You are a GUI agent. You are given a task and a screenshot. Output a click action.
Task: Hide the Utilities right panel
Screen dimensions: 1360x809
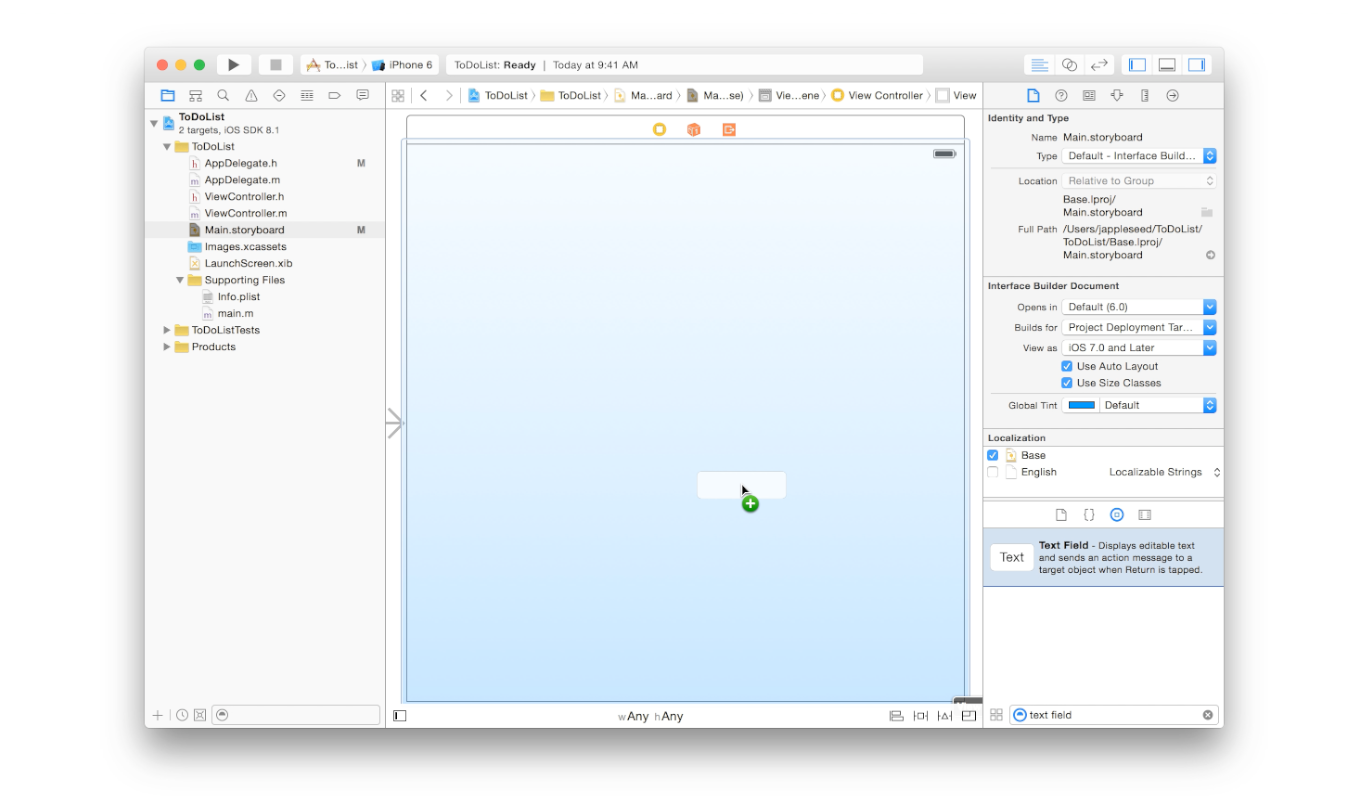(x=1196, y=65)
